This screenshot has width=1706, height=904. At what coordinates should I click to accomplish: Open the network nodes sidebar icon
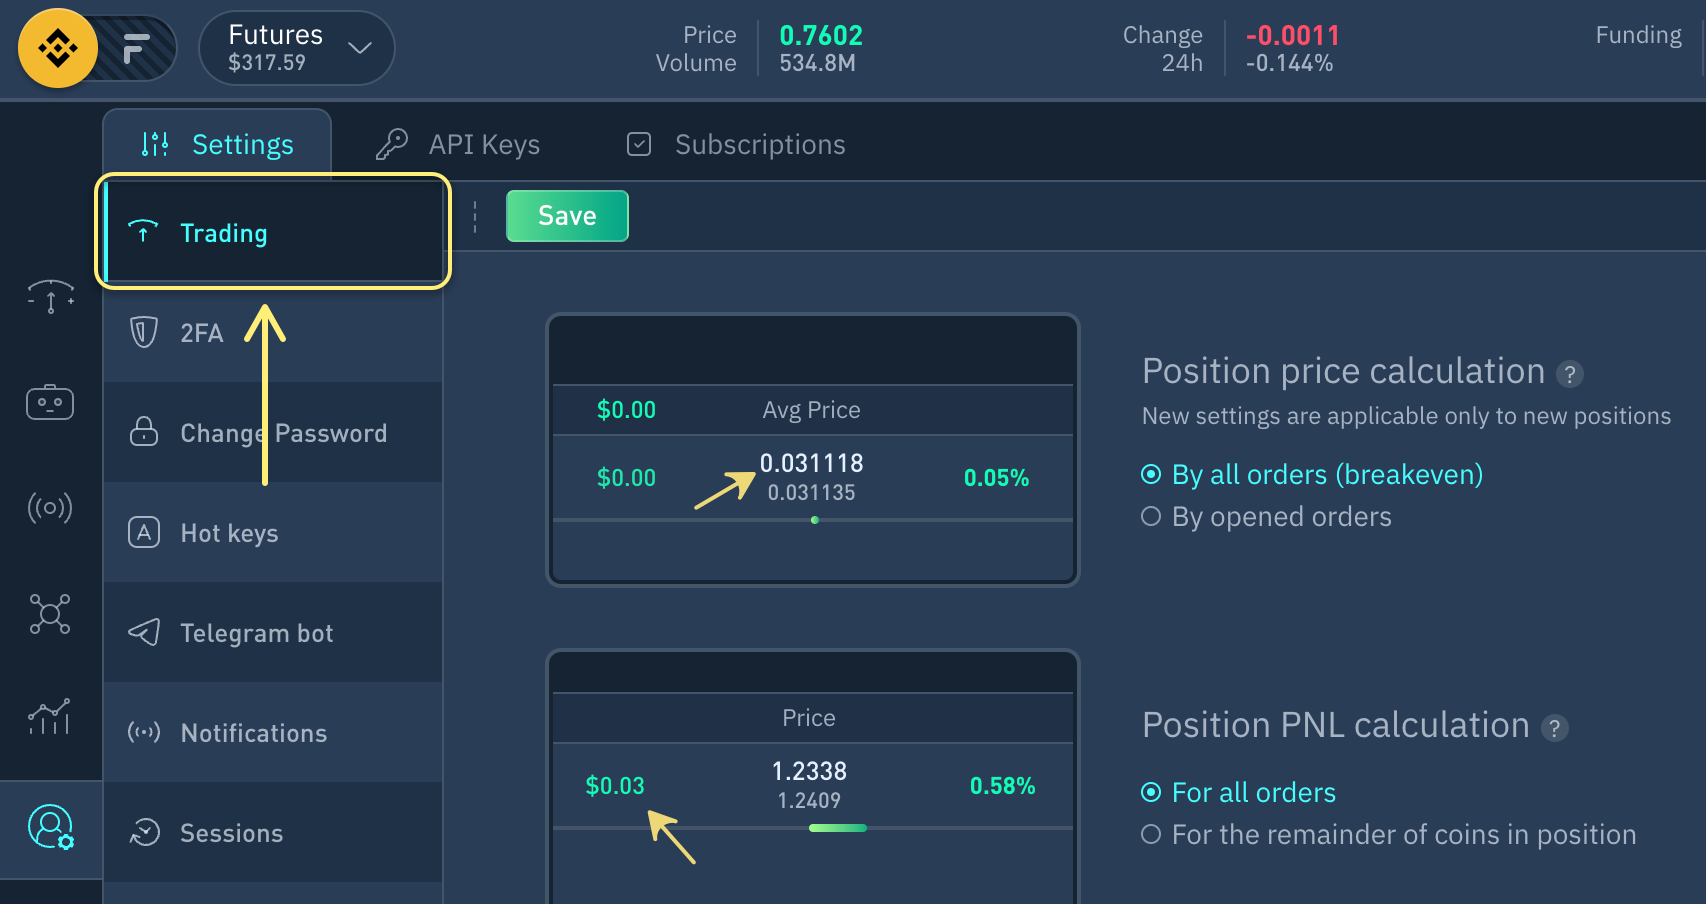point(50,613)
